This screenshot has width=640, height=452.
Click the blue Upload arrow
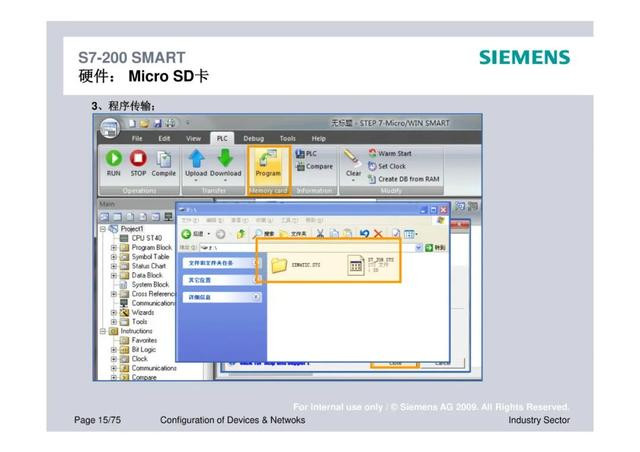[x=197, y=158]
